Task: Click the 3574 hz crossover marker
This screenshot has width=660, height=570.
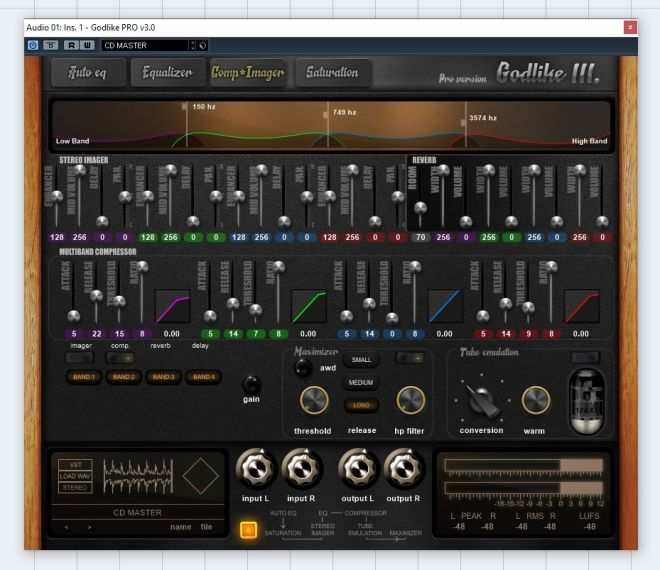Action: click(x=463, y=123)
